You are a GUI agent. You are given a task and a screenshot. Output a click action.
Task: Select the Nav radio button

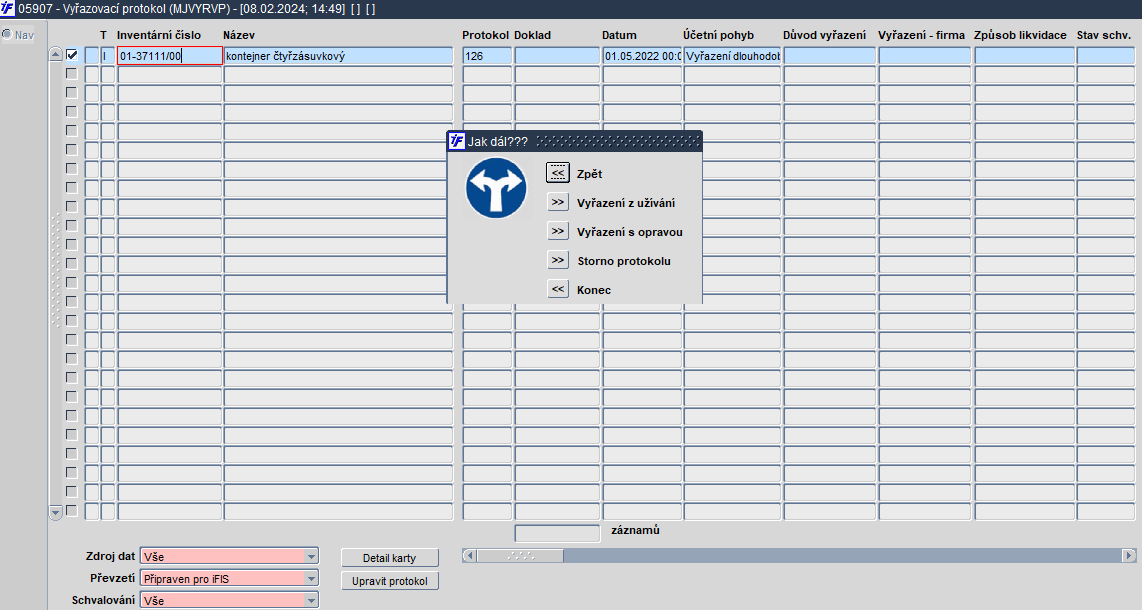(7, 34)
